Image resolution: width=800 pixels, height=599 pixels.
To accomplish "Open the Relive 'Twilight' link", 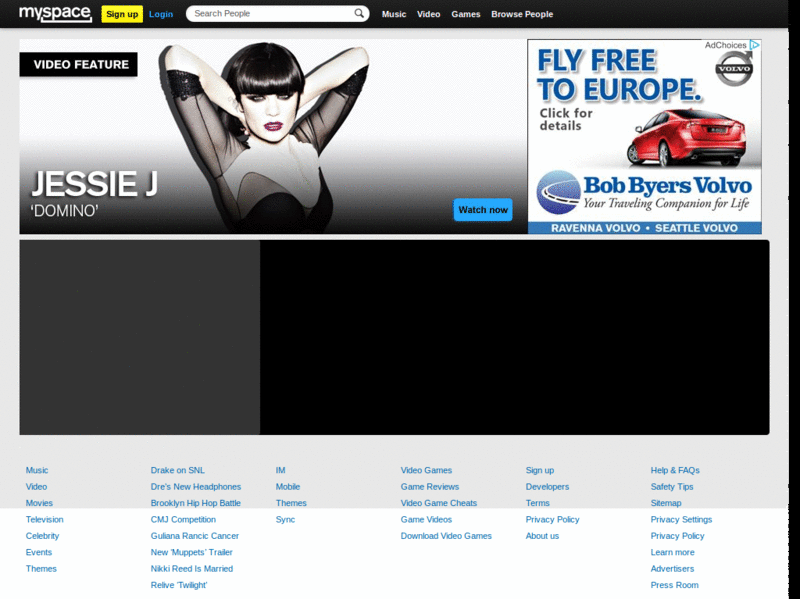I will pos(179,585).
